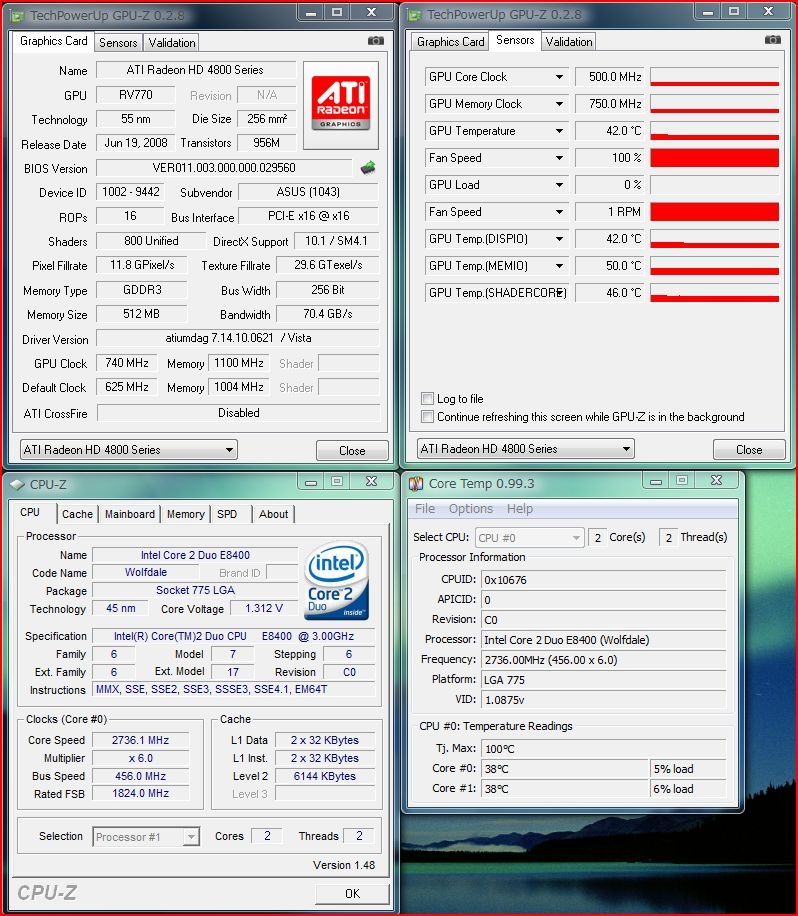Click the camera screenshot icon in Graphics Card window
This screenshot has width=798, height=916.
click(x=376, y=41)
